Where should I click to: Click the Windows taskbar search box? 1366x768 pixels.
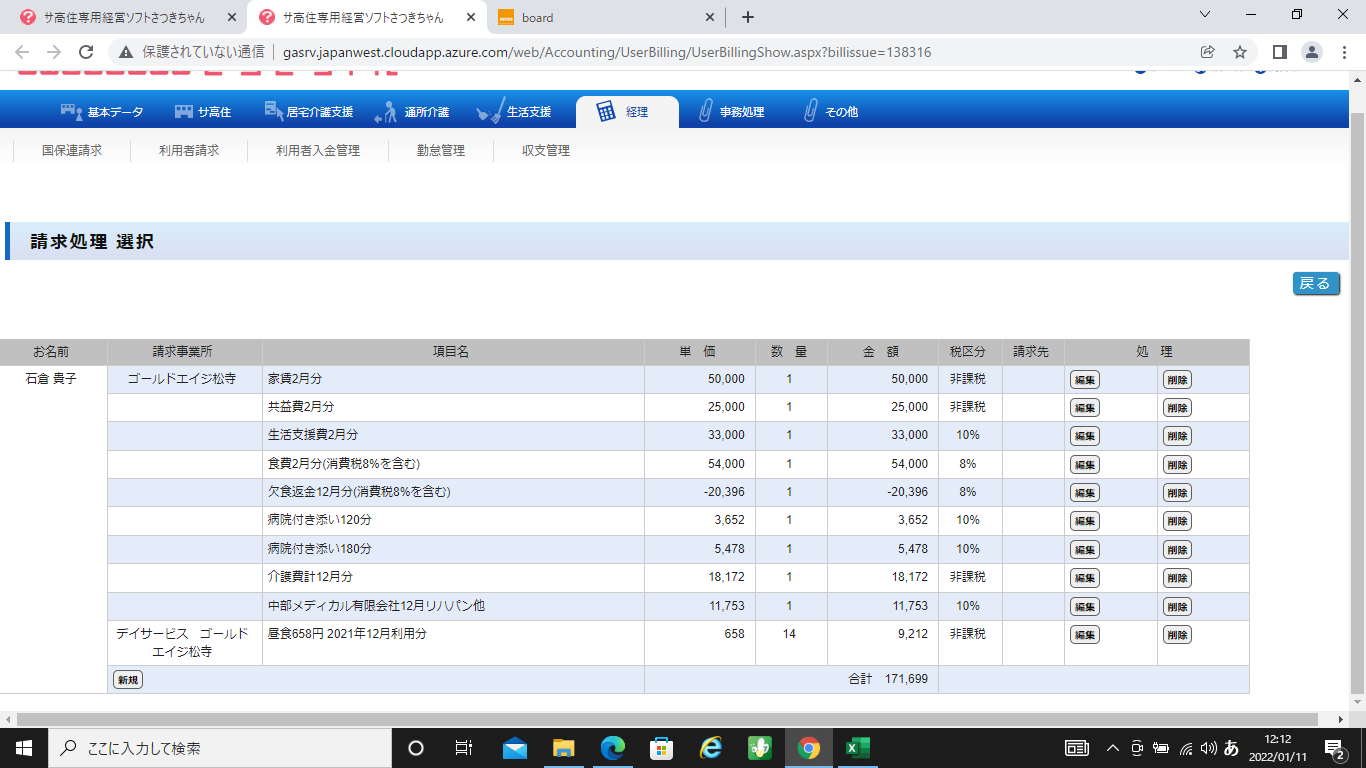click(220, 748)
